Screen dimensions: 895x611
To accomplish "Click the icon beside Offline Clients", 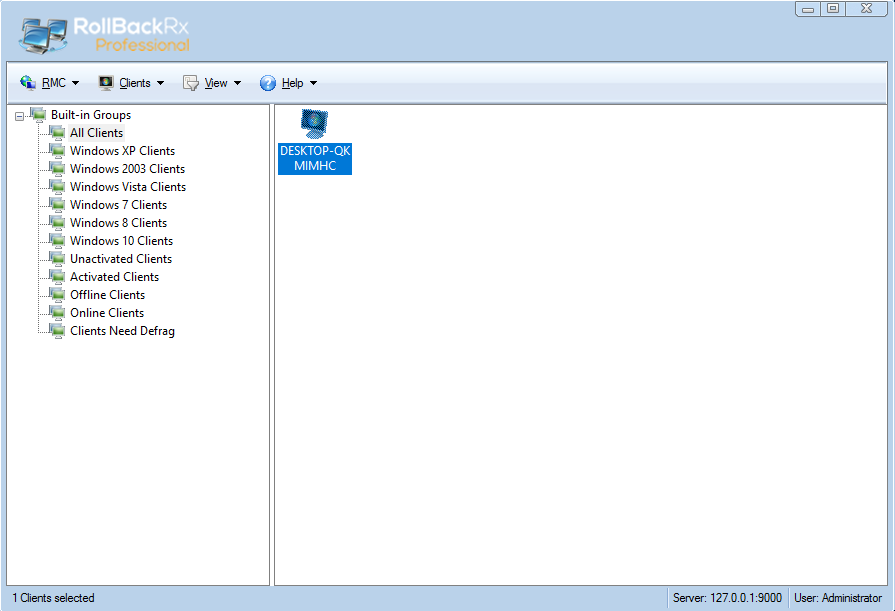I will (57, 295).
